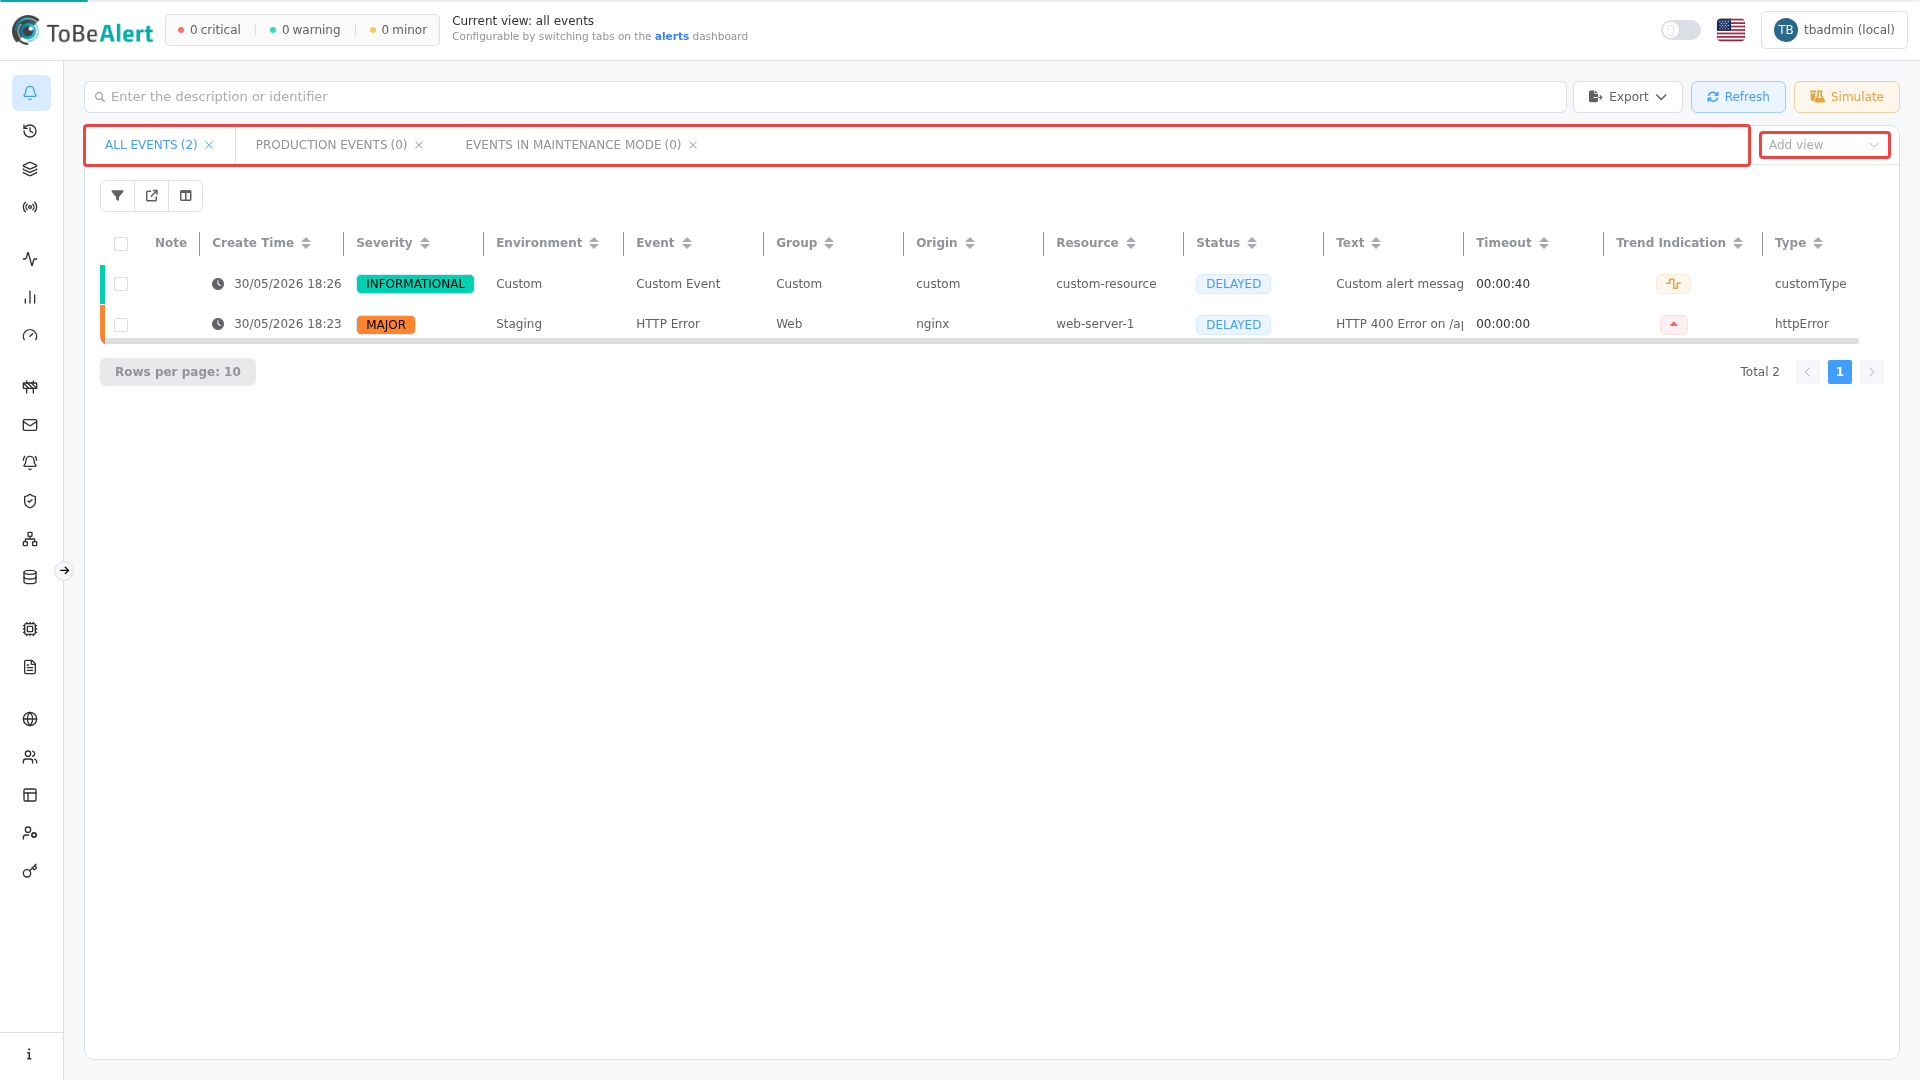Viewport: 1920px width, 1080px height.
Task: Check the select-all header checkbox
Action: pos(121,244)
